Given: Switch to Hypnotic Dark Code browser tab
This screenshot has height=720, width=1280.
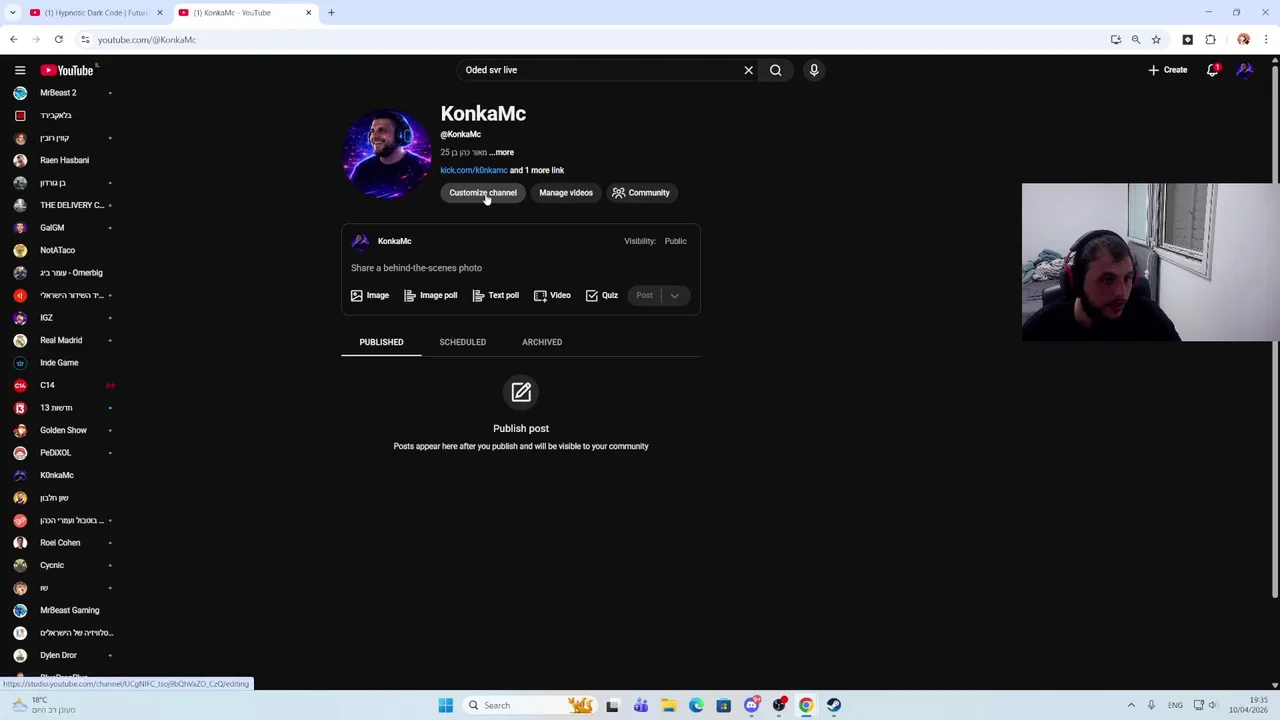Looking at the screenshot, I should click(x=95, y=13).
